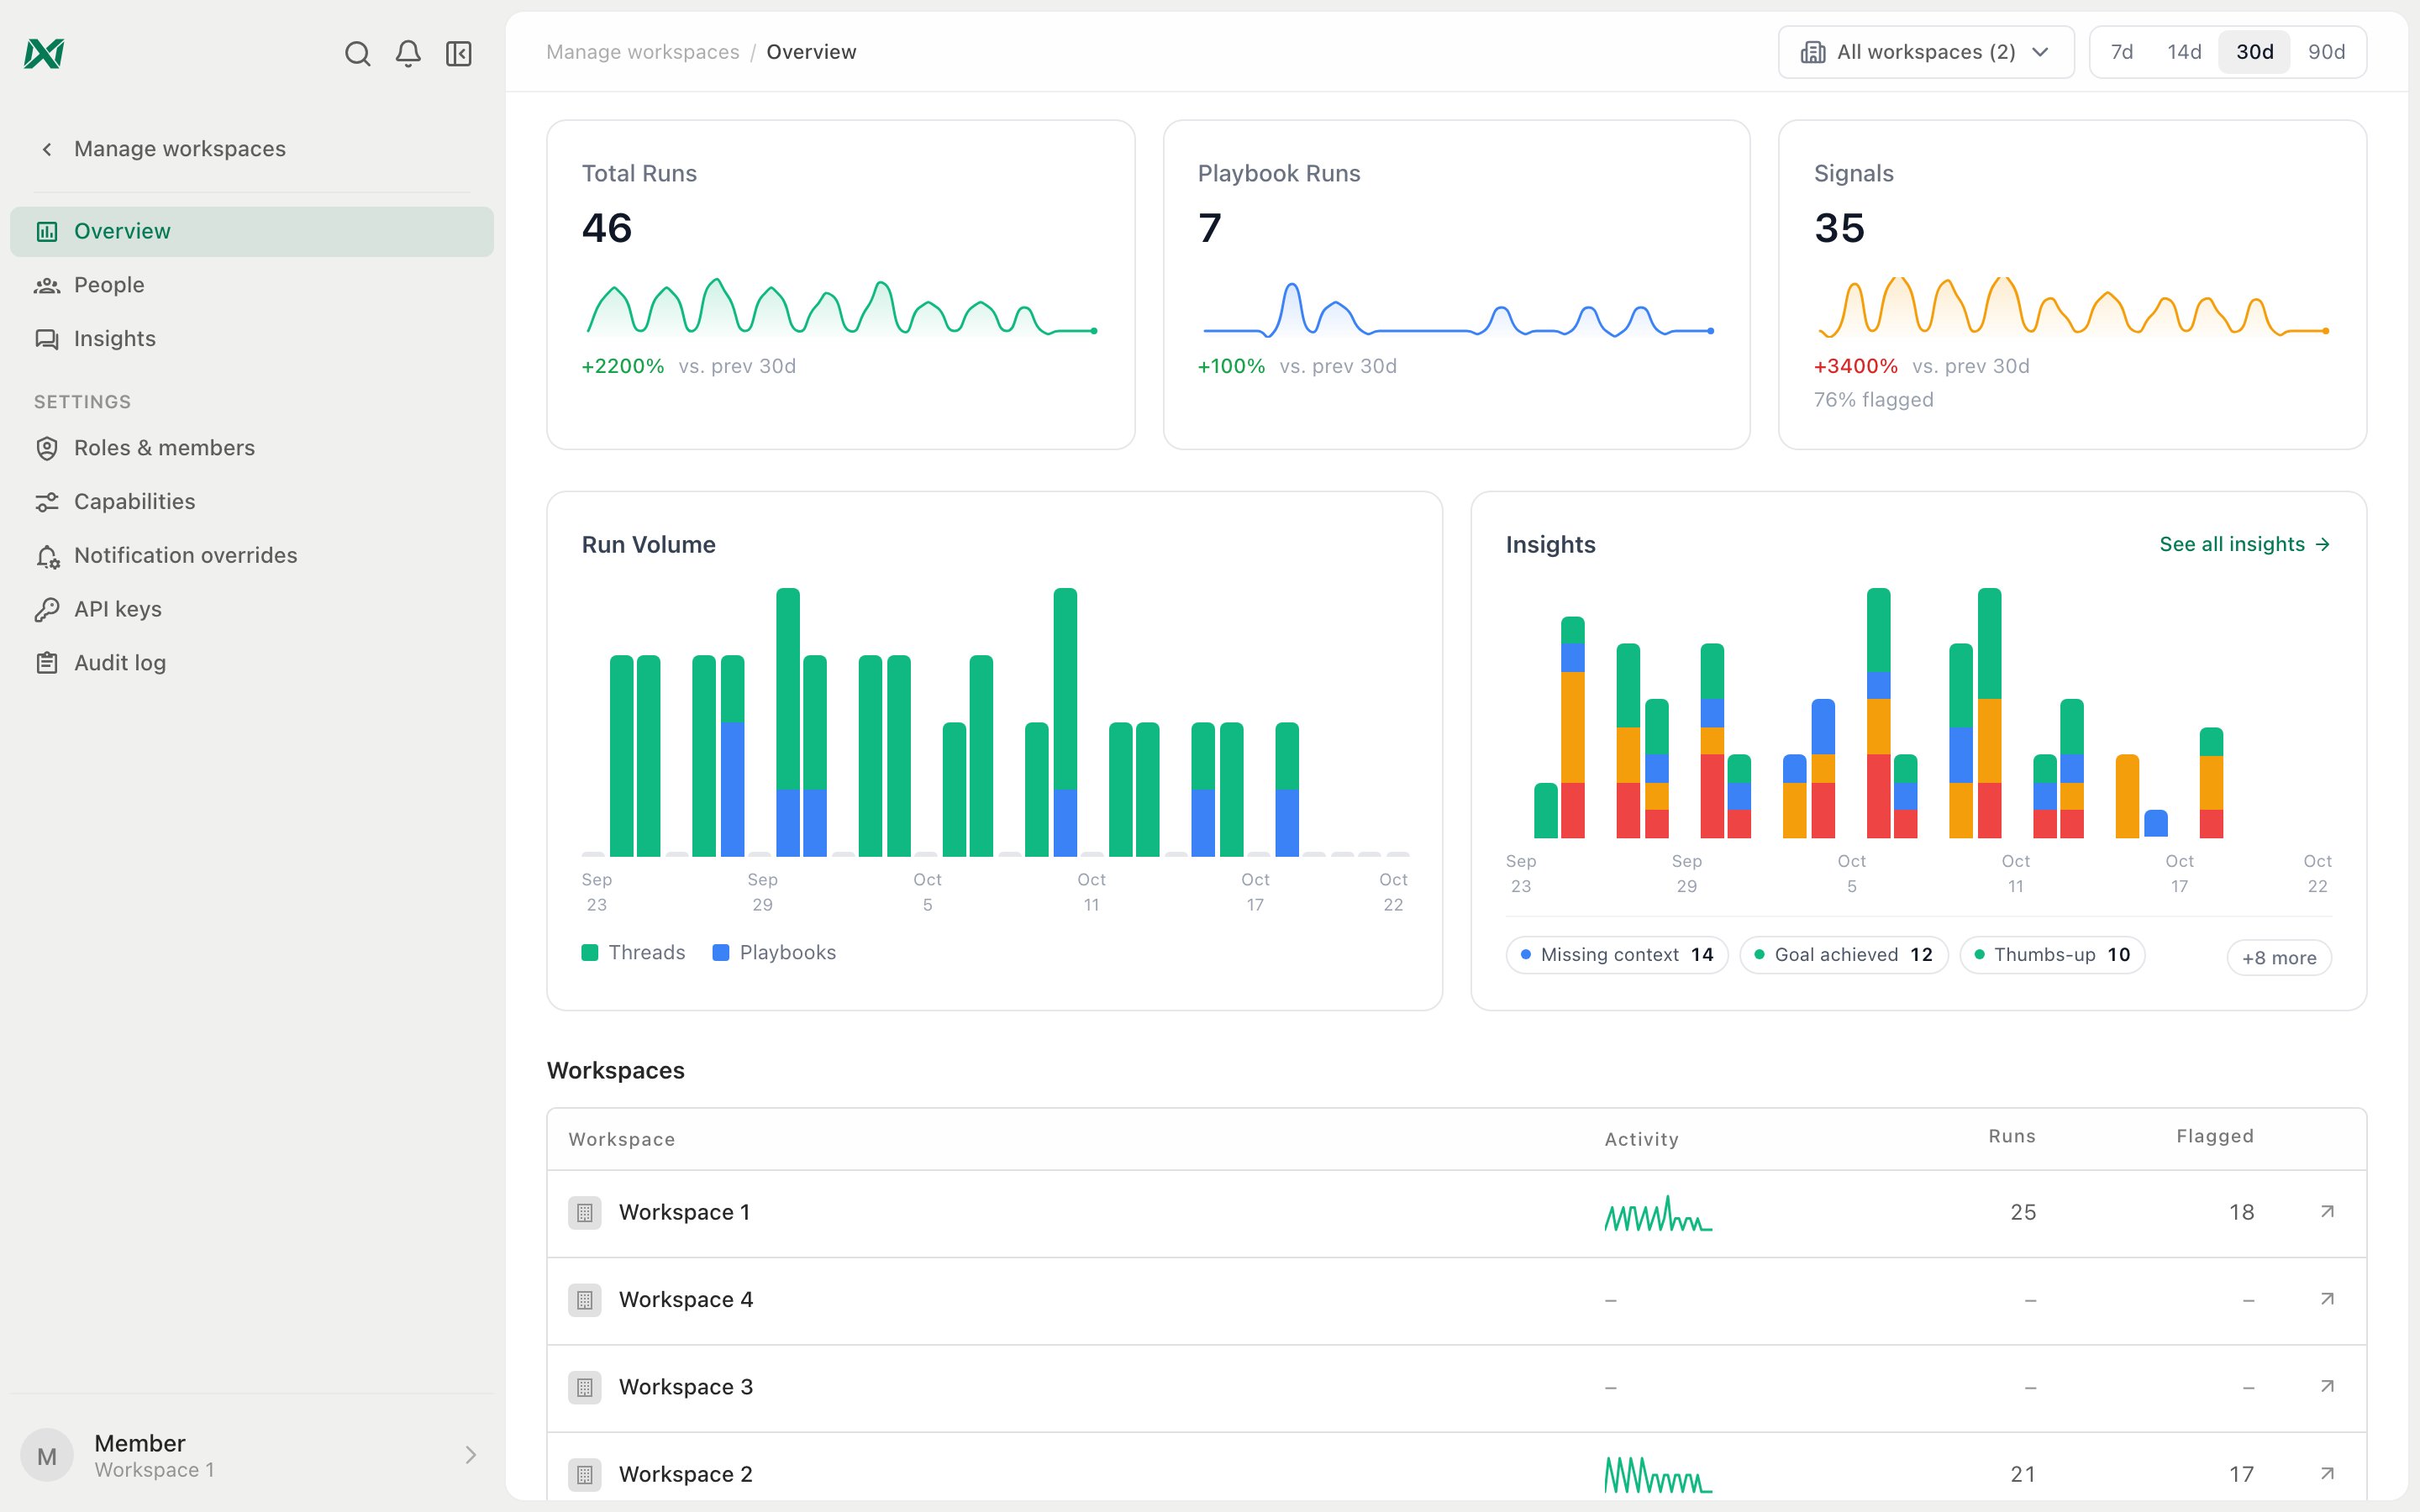The height and width of the screenshot is (1512, 2420).
Task: Click Workspace 1 activity sparkline
Action: (x=1658, y=1213)
